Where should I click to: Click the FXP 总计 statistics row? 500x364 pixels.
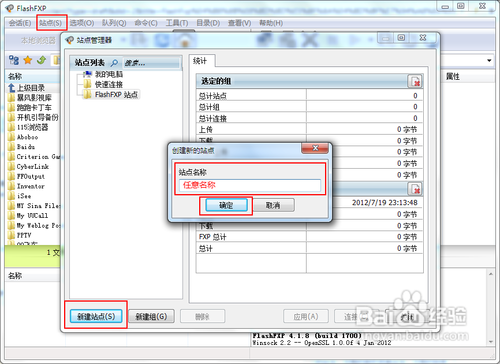310,237
